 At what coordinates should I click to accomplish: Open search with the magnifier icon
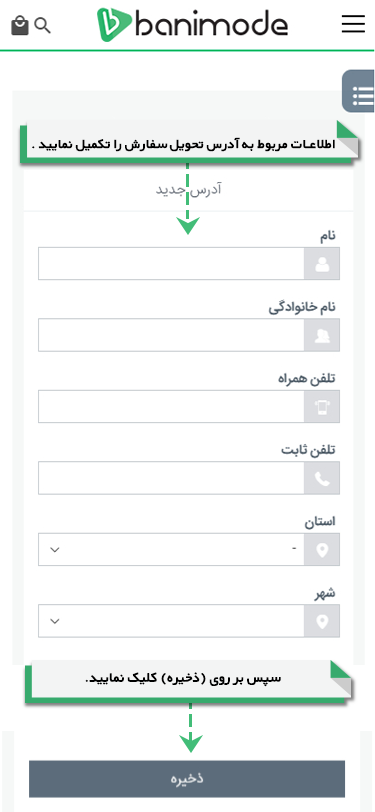(42, 25)
